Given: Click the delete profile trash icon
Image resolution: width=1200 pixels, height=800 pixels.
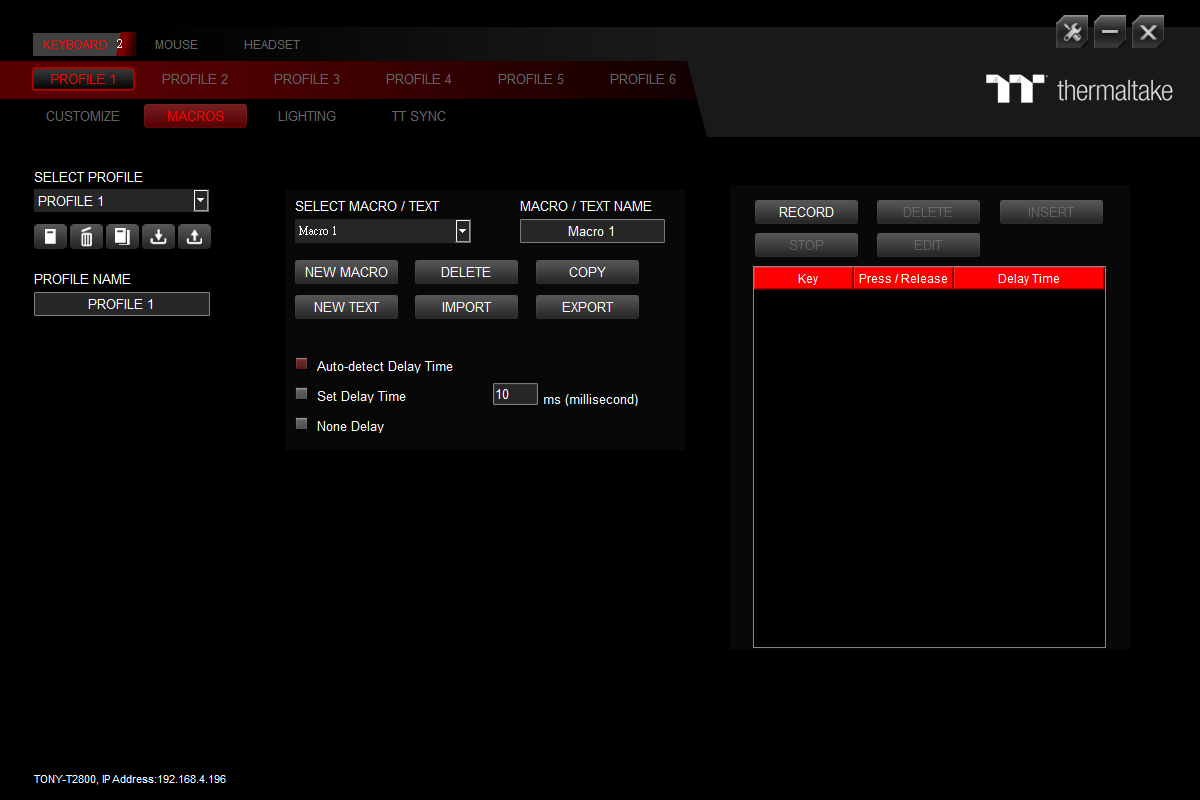Looking at the screenshot, I should pyautogui.click(x=86, y=237).
